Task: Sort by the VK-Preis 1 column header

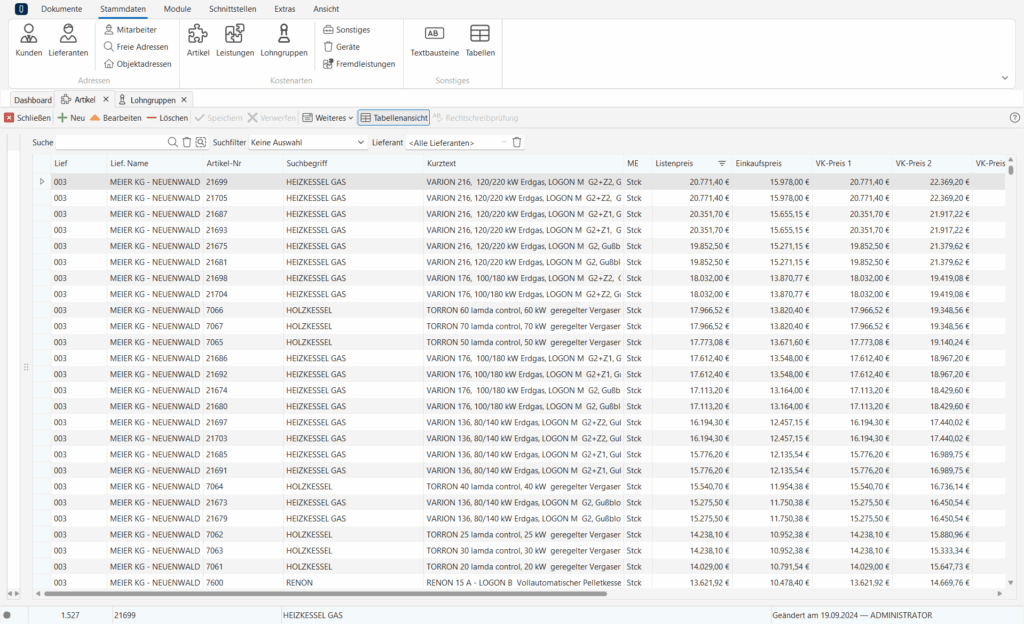Action: (852, 163)
